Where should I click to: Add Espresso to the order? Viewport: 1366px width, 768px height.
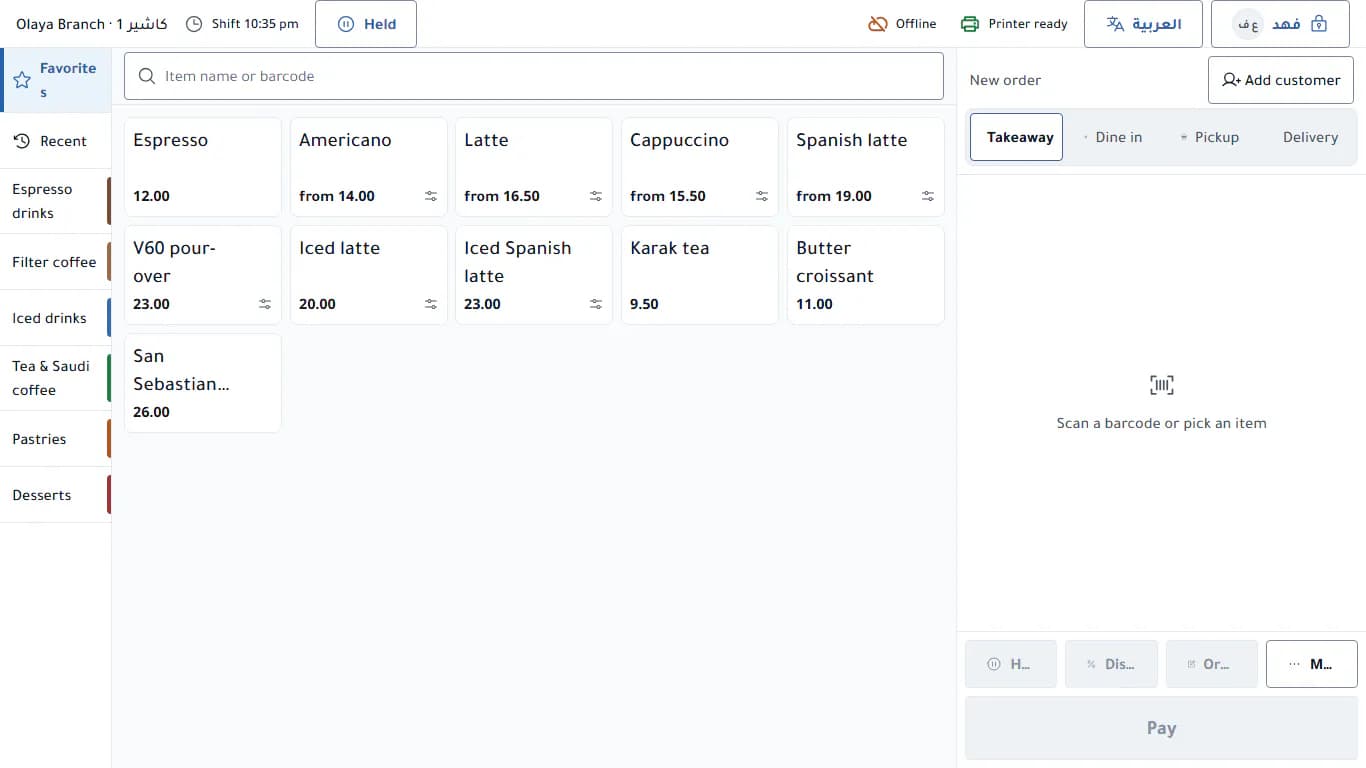(203, 167)
